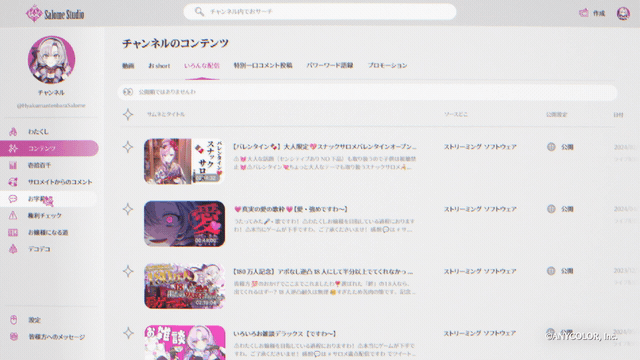
Task: Click the bar chart icon in the sidebar
Action: pyautogui.click(x=13, y=165)
